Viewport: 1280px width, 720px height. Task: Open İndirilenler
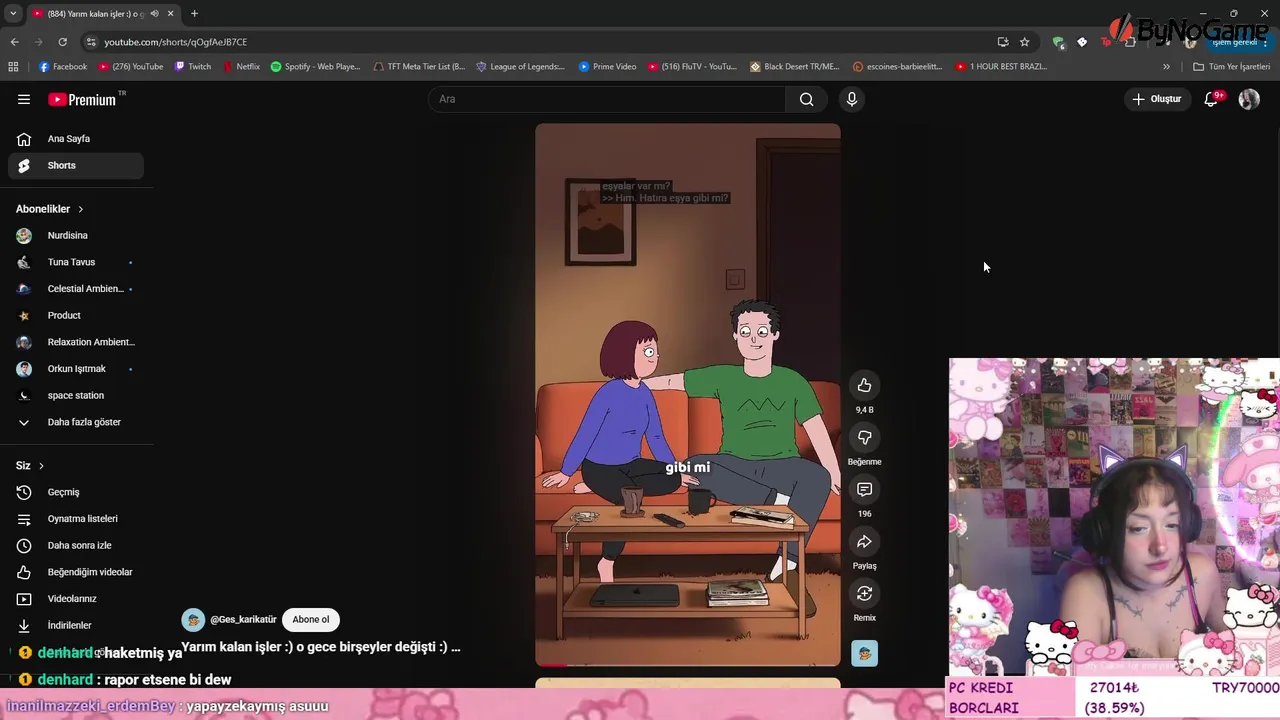click(x=76, y=625)
